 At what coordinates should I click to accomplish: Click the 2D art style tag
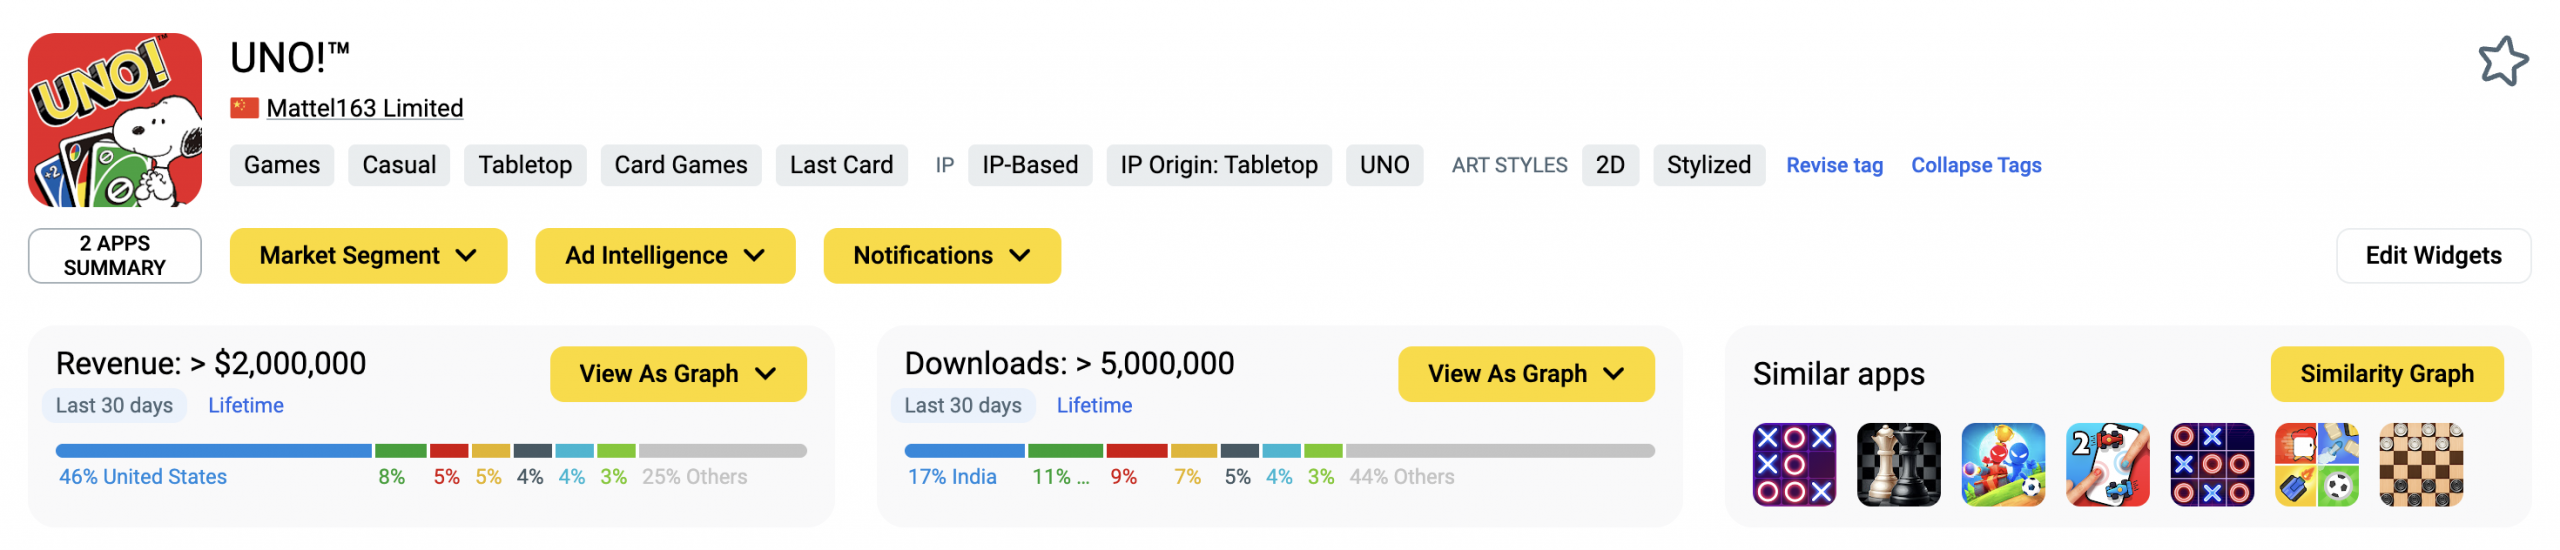coord(1610,165)
